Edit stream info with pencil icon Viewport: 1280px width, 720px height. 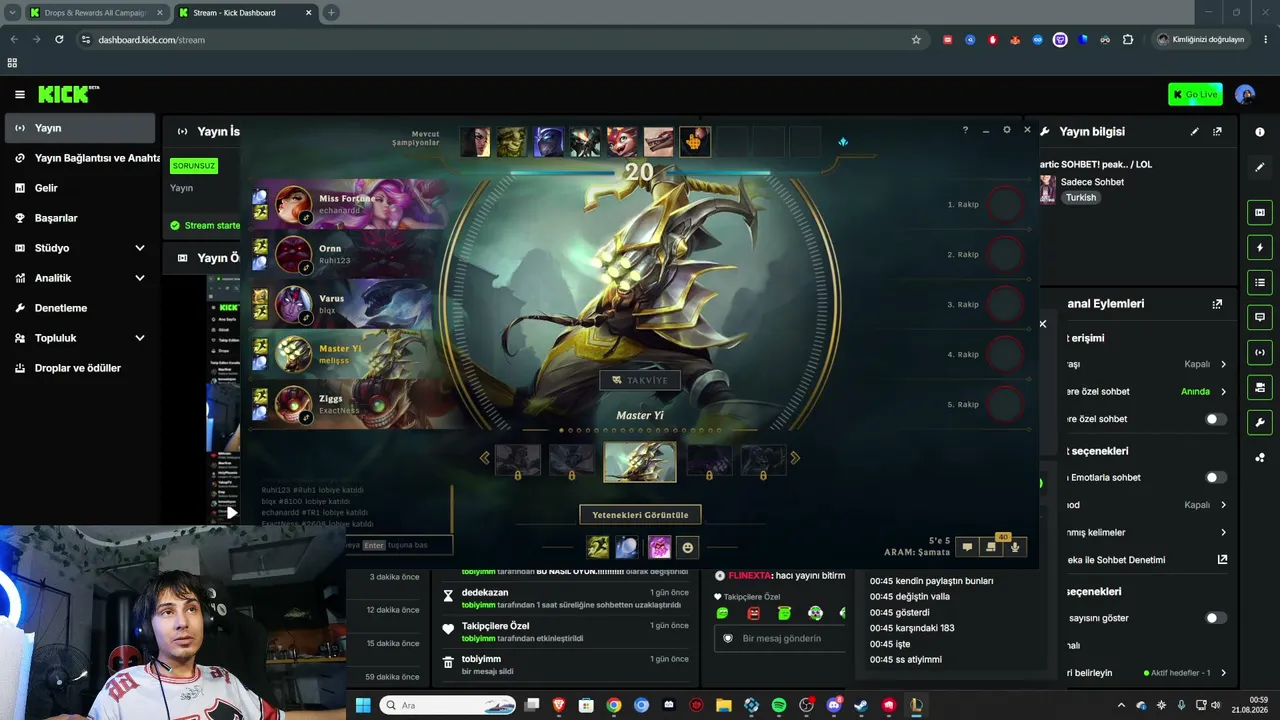coord(1194,131)
